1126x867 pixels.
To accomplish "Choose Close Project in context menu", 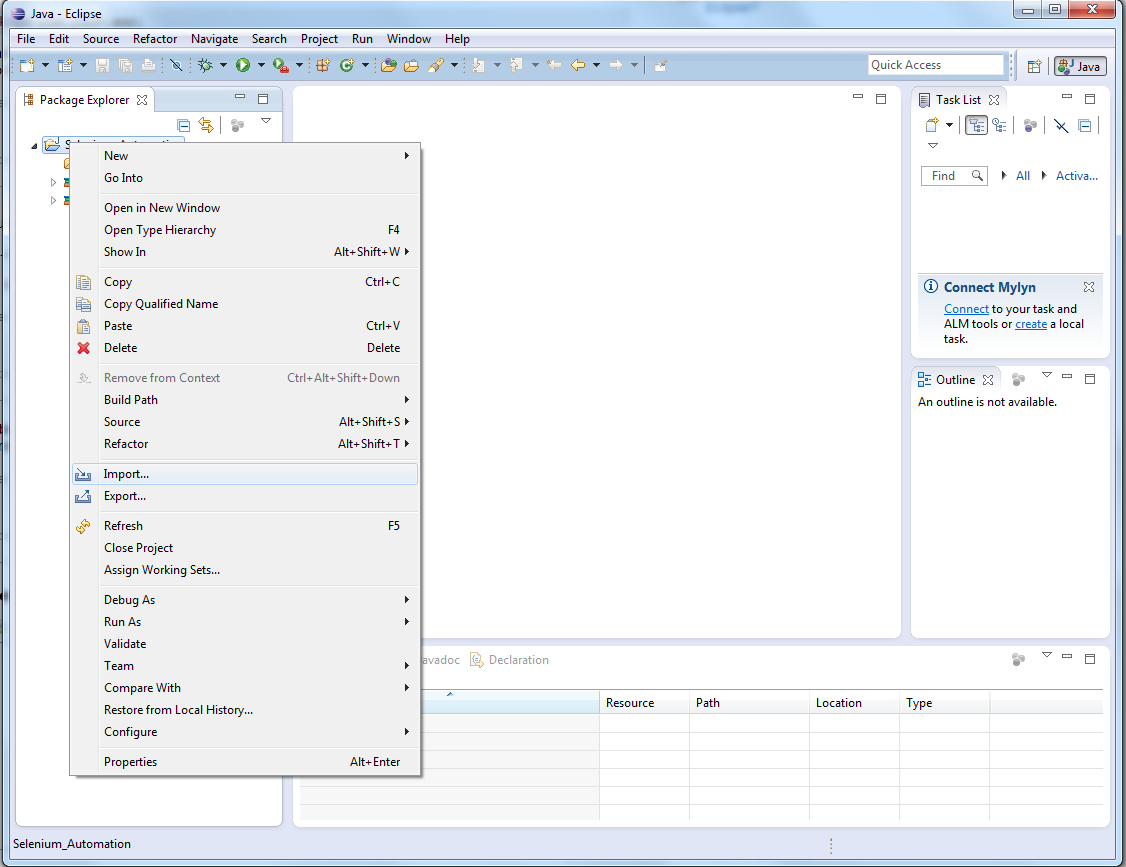I will click(245, 548).
